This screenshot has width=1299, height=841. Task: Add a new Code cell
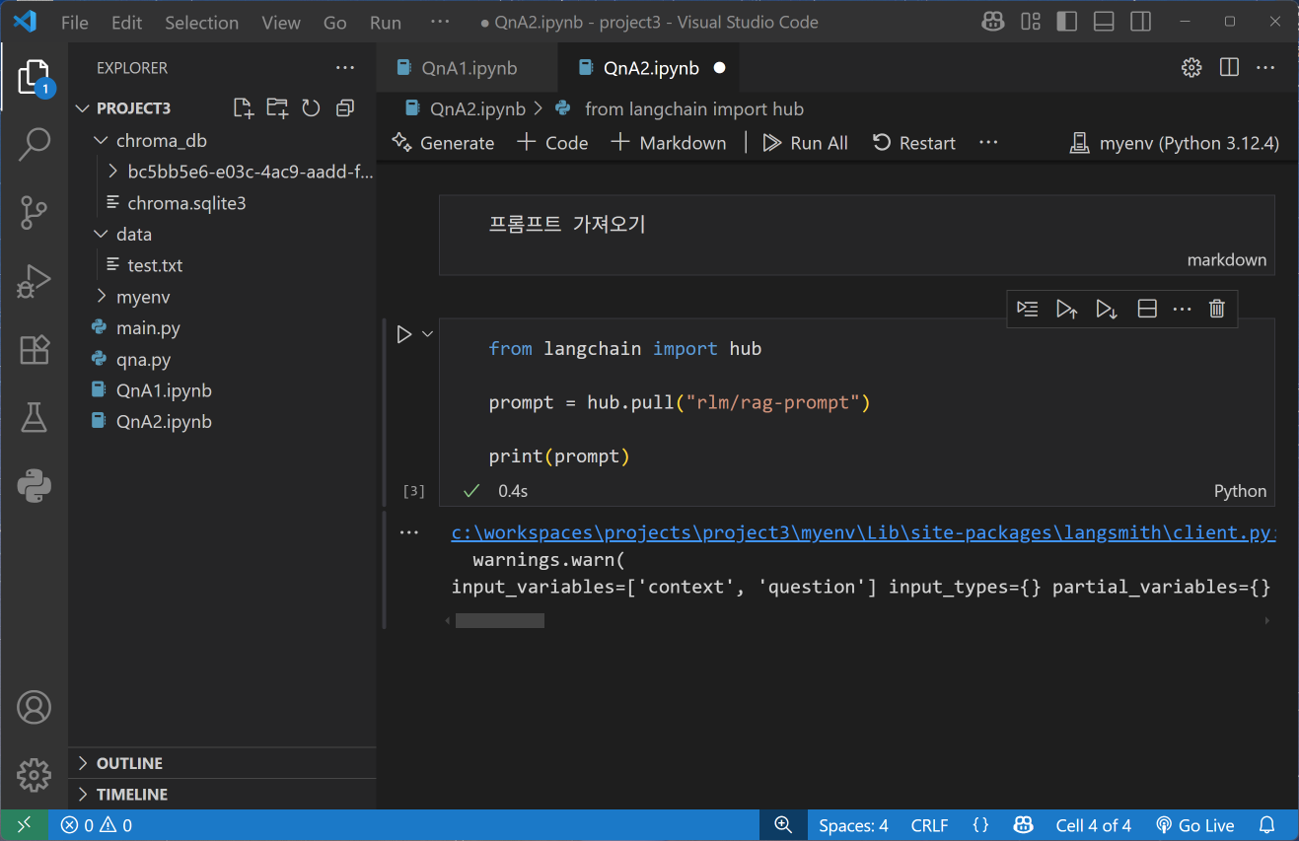pos(553,143)
